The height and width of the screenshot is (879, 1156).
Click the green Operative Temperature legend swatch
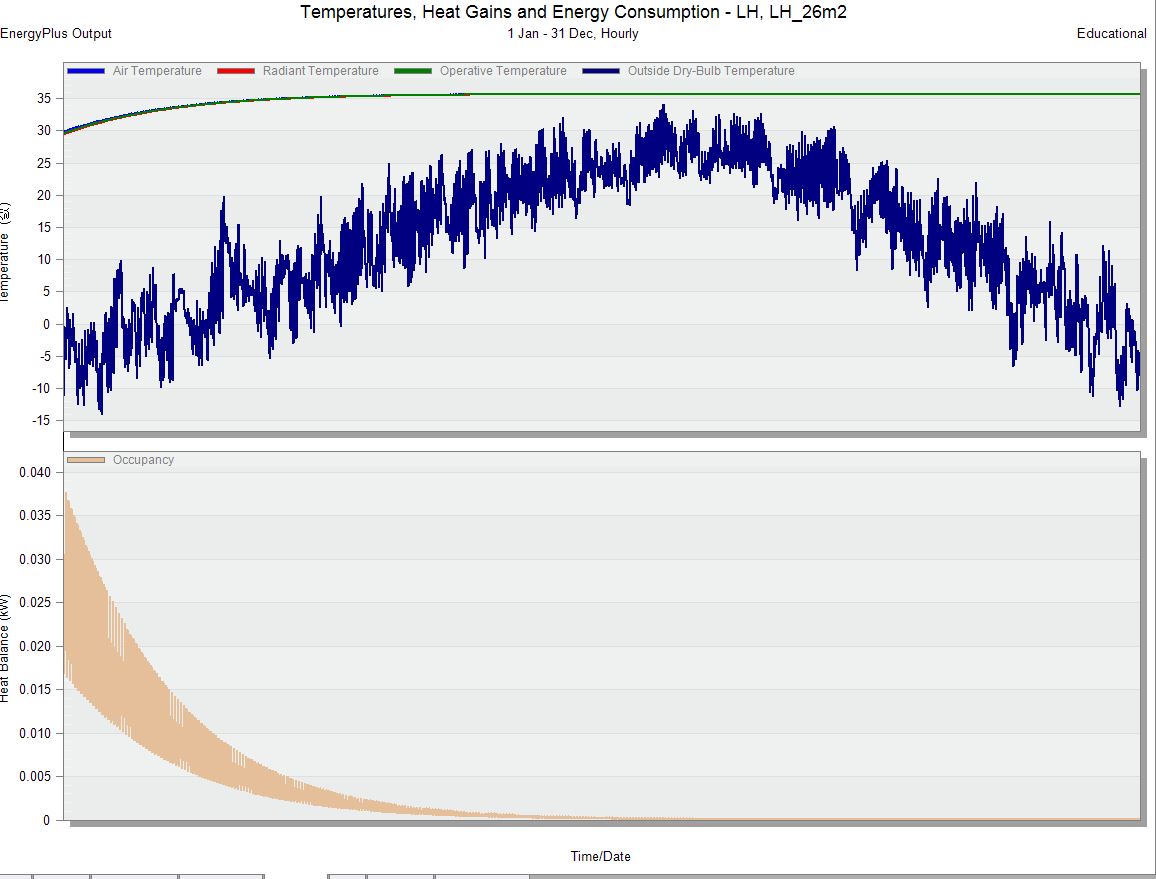point(413,71)
